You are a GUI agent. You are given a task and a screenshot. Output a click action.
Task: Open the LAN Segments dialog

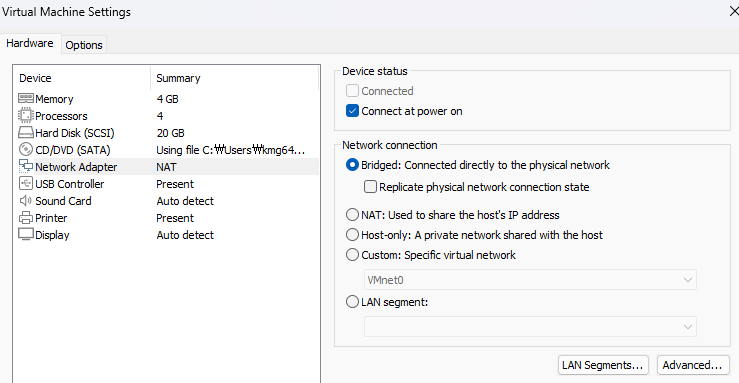pyautogui.click(x=603, y=365)
